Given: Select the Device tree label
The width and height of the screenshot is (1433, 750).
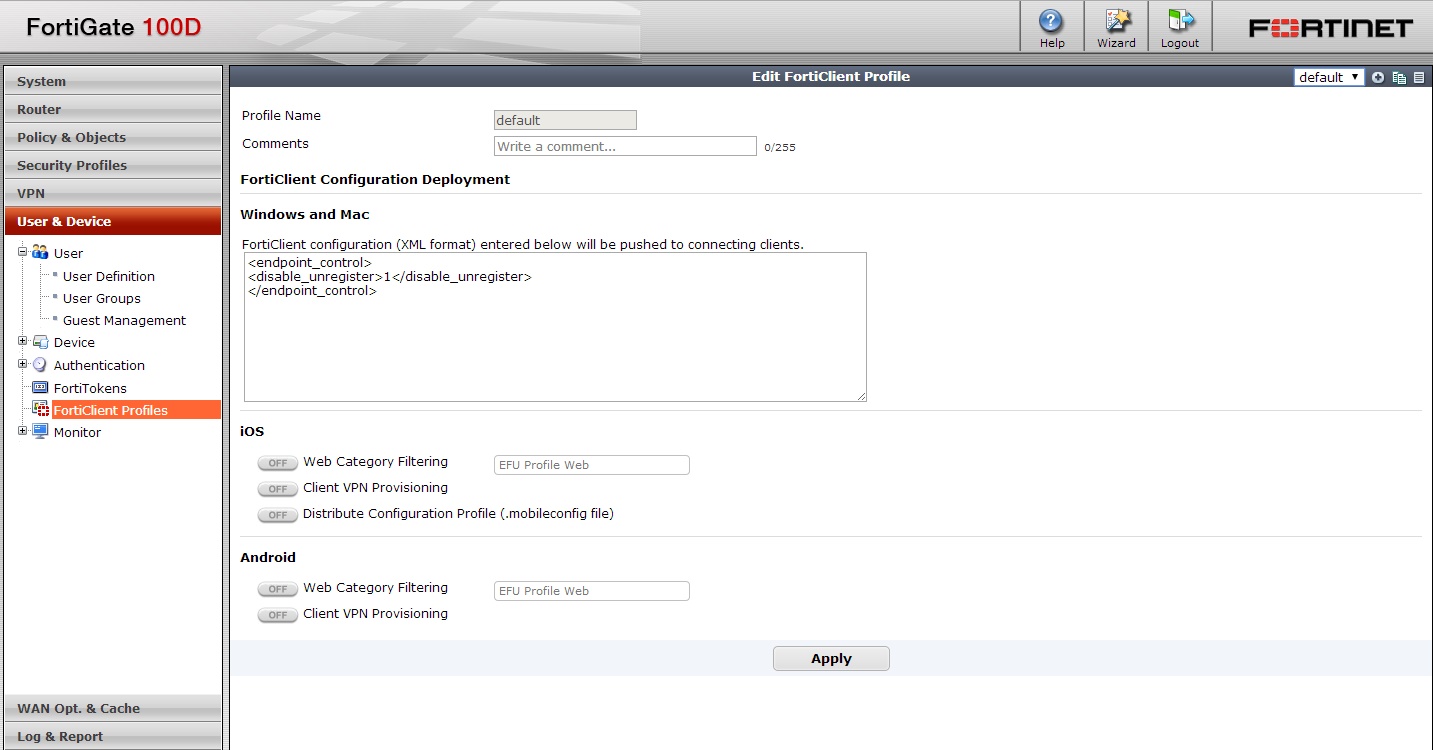Looking at the screenshot, I should tap(74, 342).
